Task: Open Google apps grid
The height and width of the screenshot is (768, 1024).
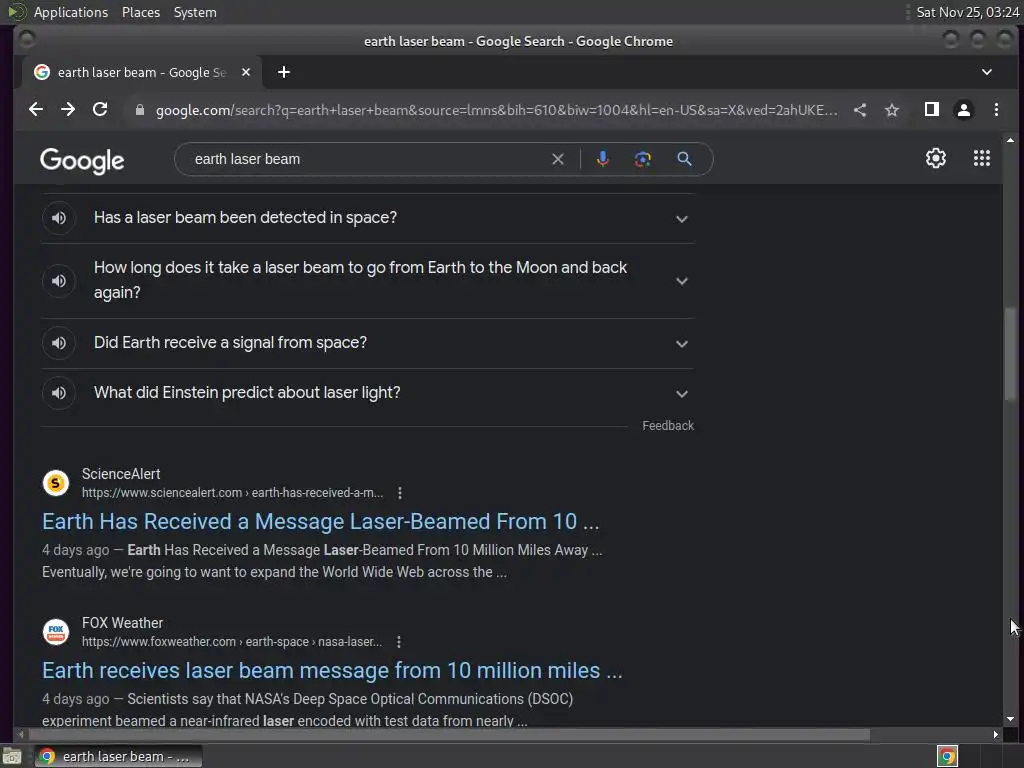Action: point(982,158)
